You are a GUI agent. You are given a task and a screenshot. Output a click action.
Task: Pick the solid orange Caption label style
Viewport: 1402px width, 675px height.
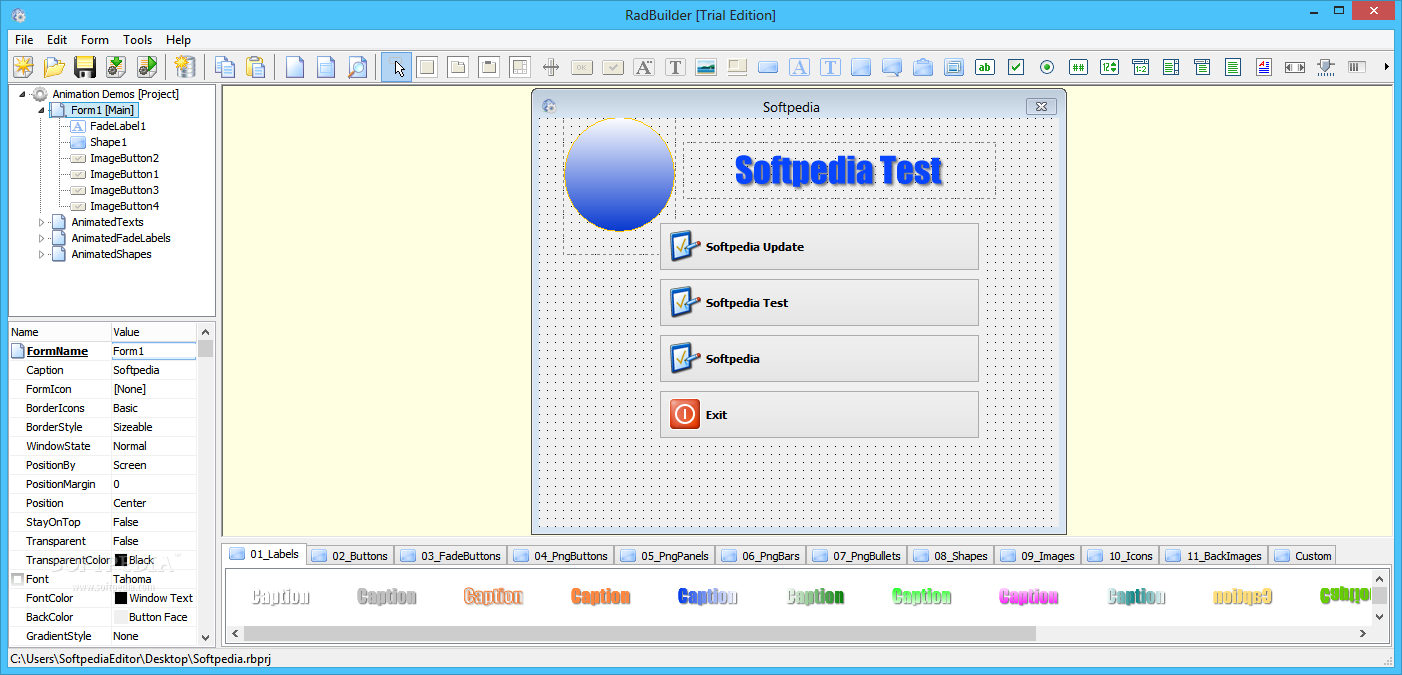coord(600,597)
